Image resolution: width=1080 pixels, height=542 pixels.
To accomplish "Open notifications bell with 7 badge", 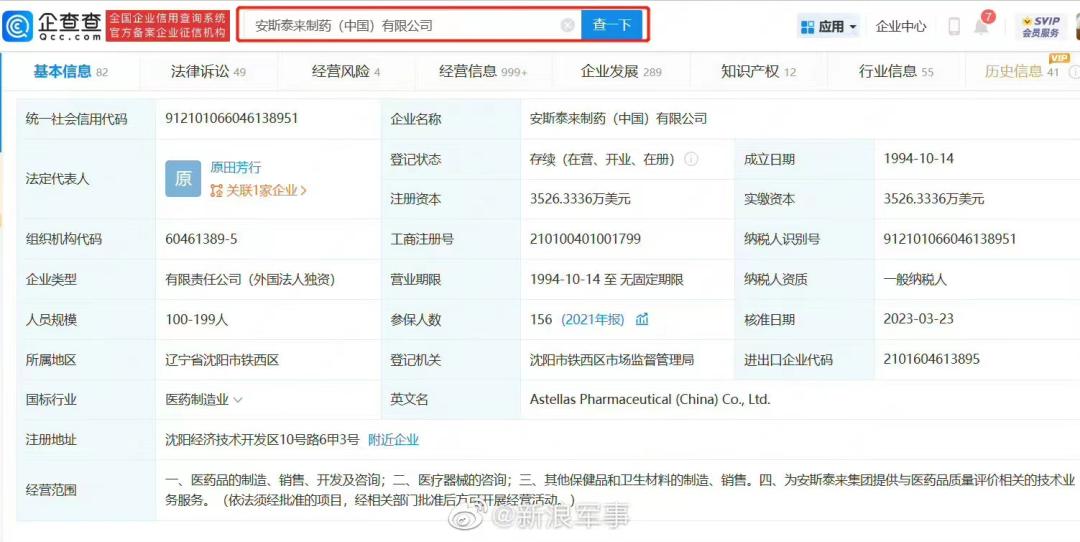I will click(x=981, y=27).
